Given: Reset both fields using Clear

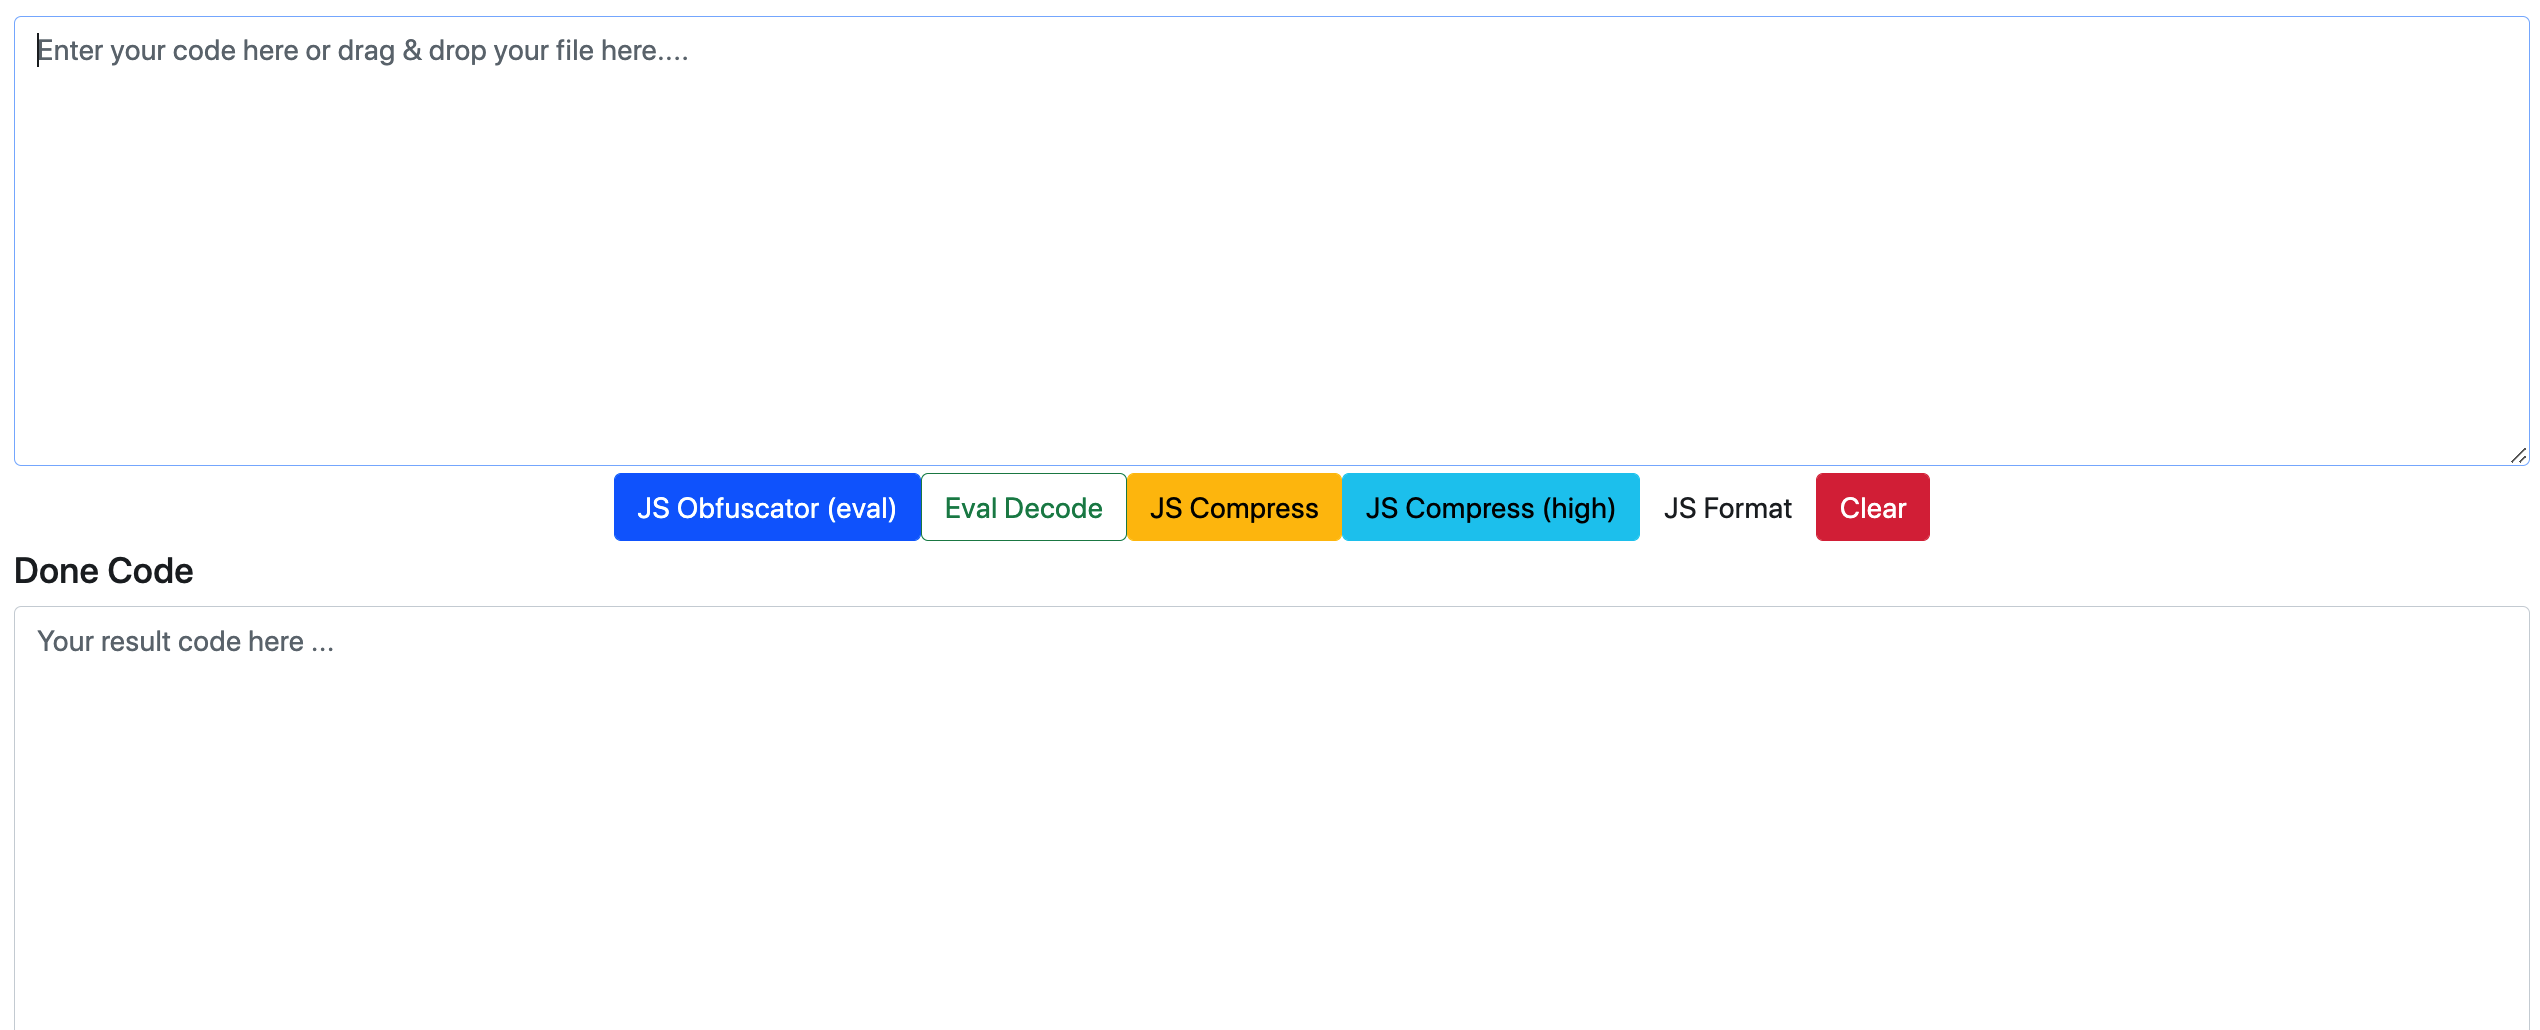Looking at the screenshot, I should coord(1872,507).
